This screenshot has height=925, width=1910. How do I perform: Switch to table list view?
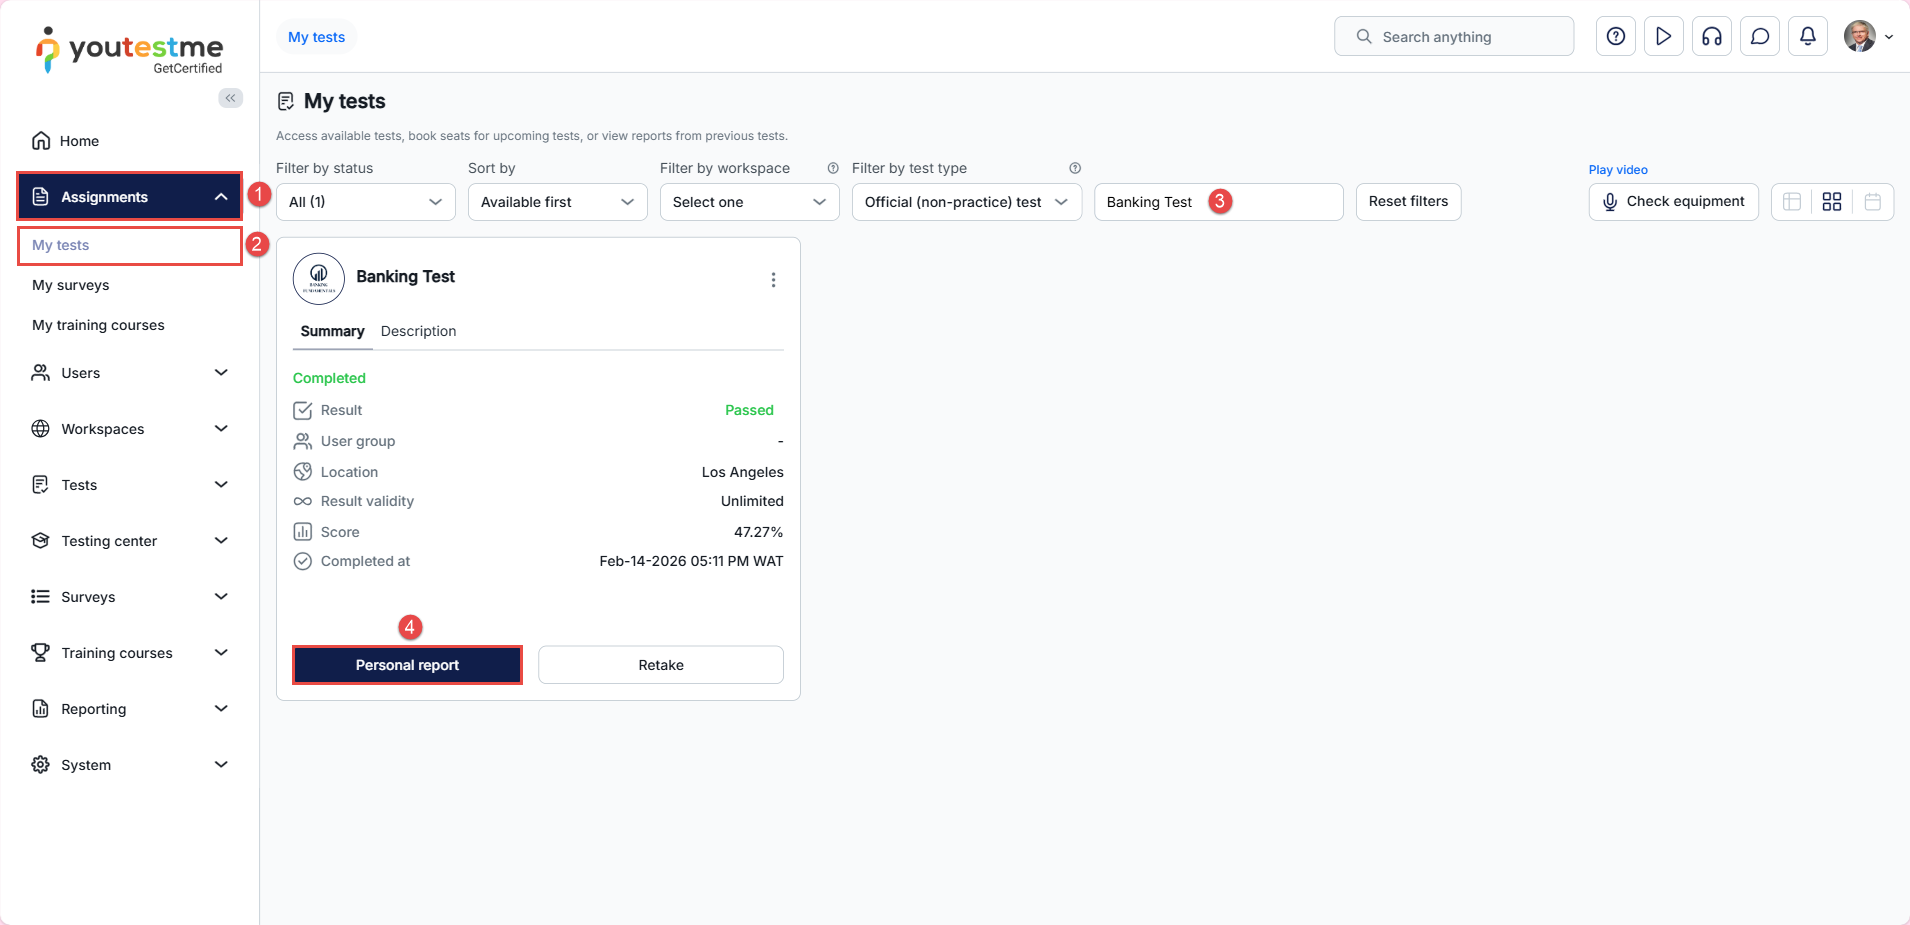1792,202
